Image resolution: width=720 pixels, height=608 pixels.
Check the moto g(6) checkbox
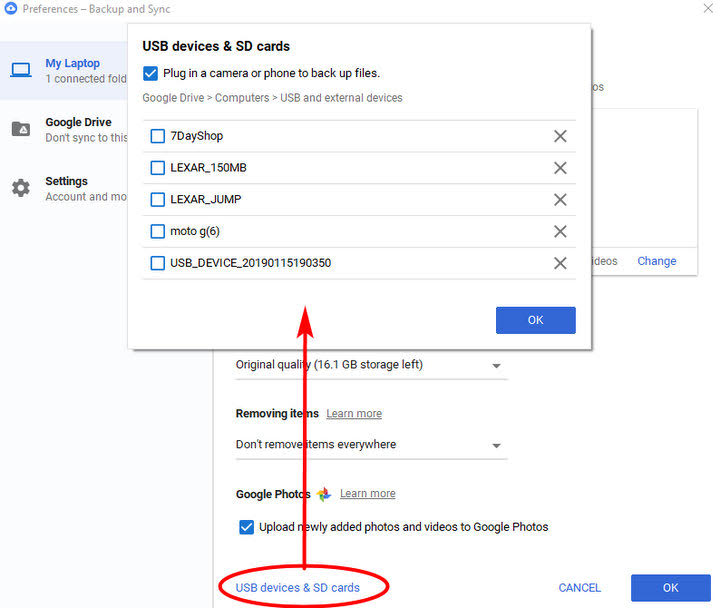pyautogui.click(x=158, y=231)
